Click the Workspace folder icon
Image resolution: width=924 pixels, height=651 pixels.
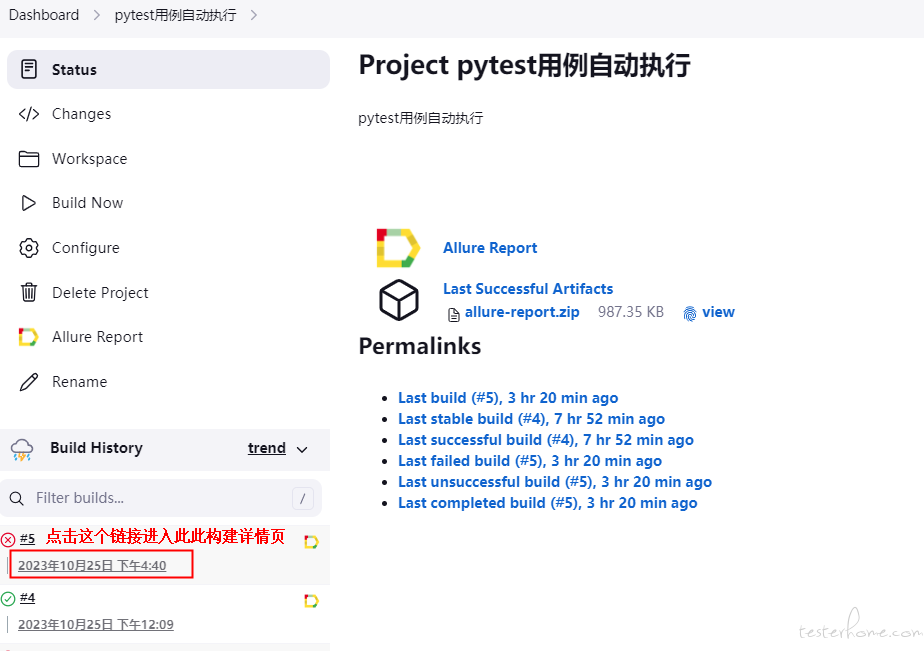point(29,159)
